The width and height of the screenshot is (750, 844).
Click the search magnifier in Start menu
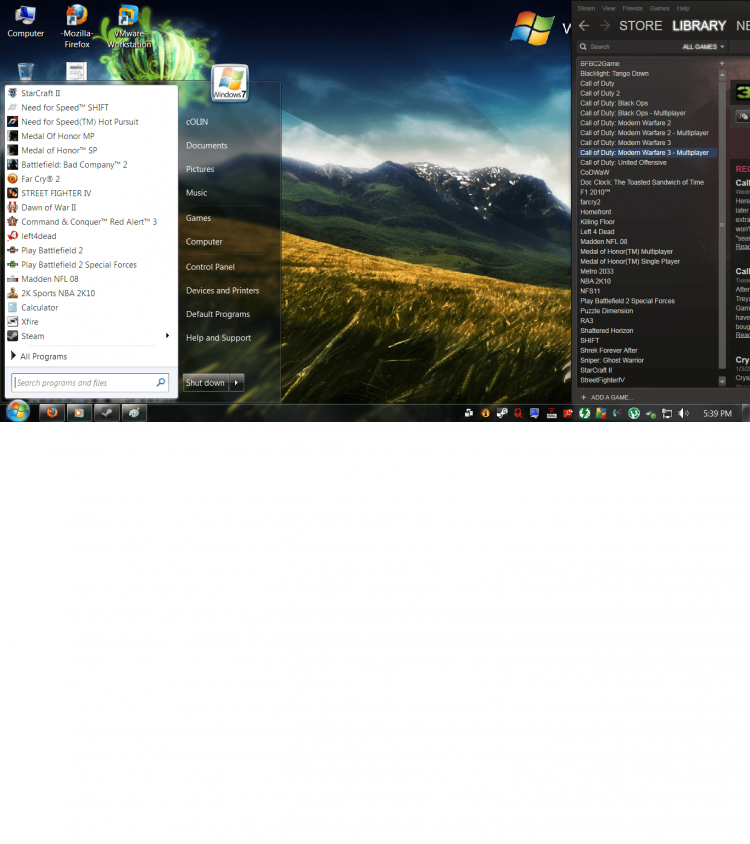[x=160, y=382]
